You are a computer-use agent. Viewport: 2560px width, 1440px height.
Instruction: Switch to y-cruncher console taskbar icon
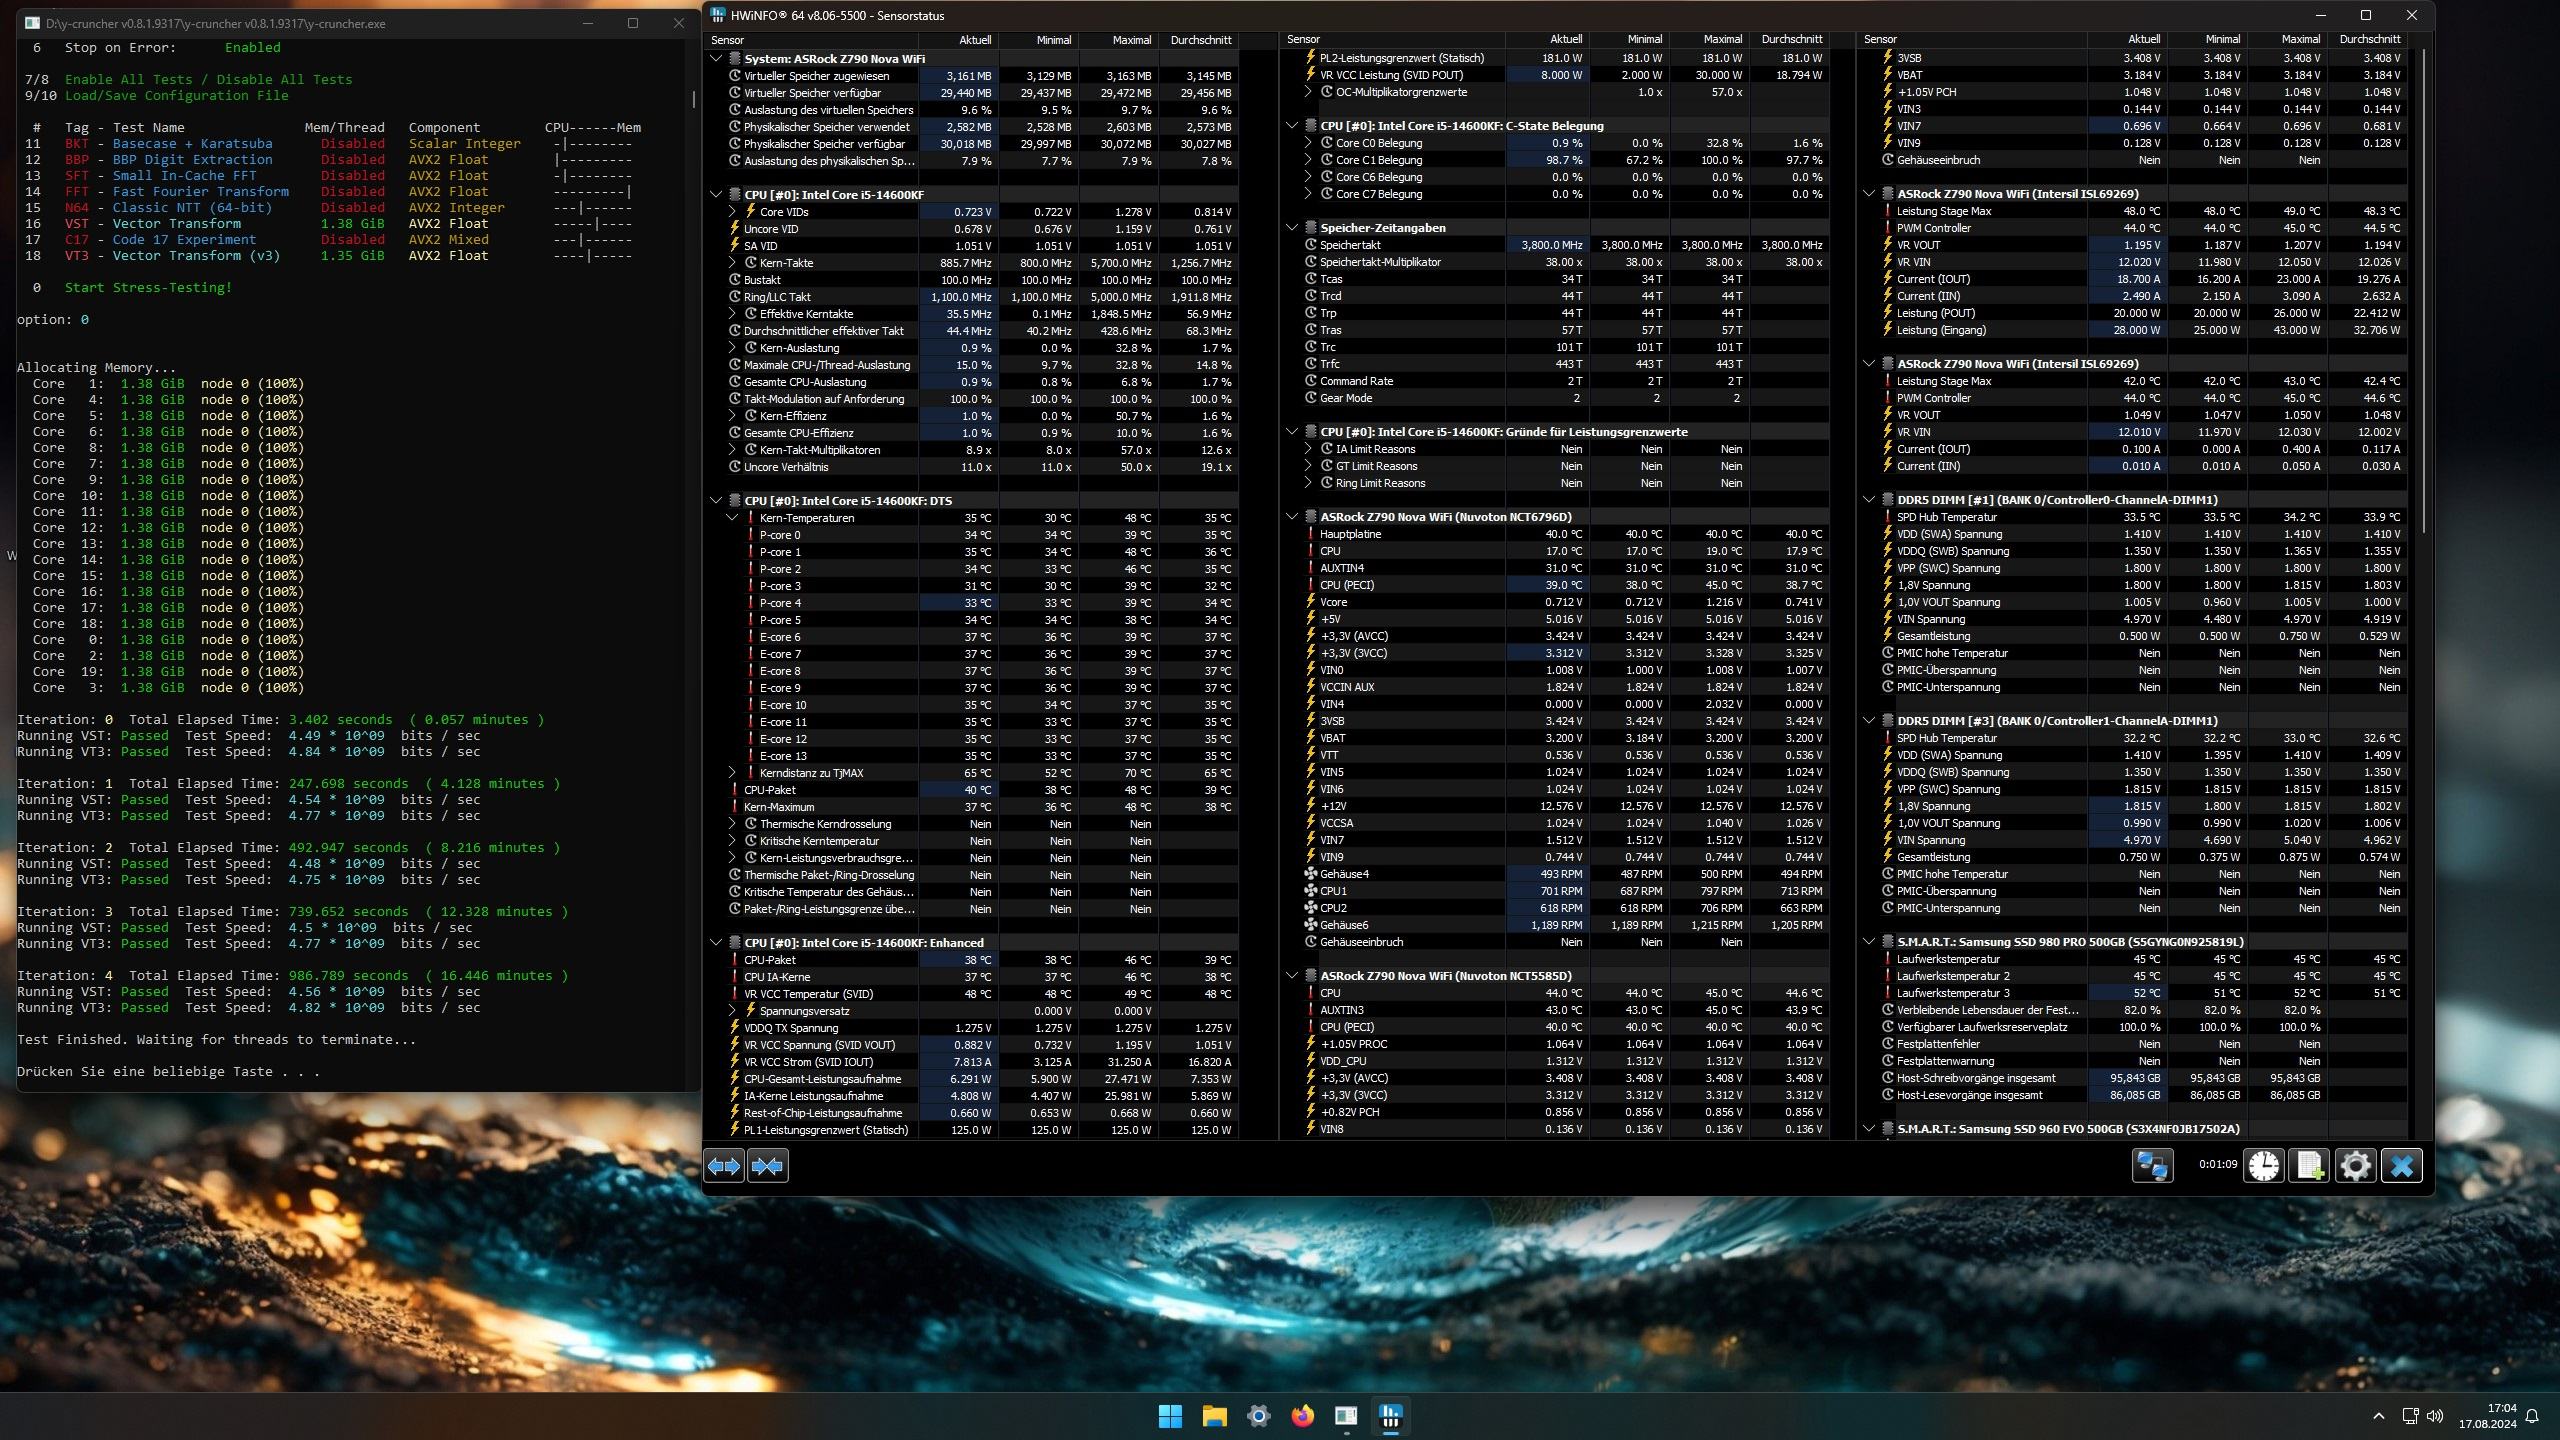click(1346, 1416)
